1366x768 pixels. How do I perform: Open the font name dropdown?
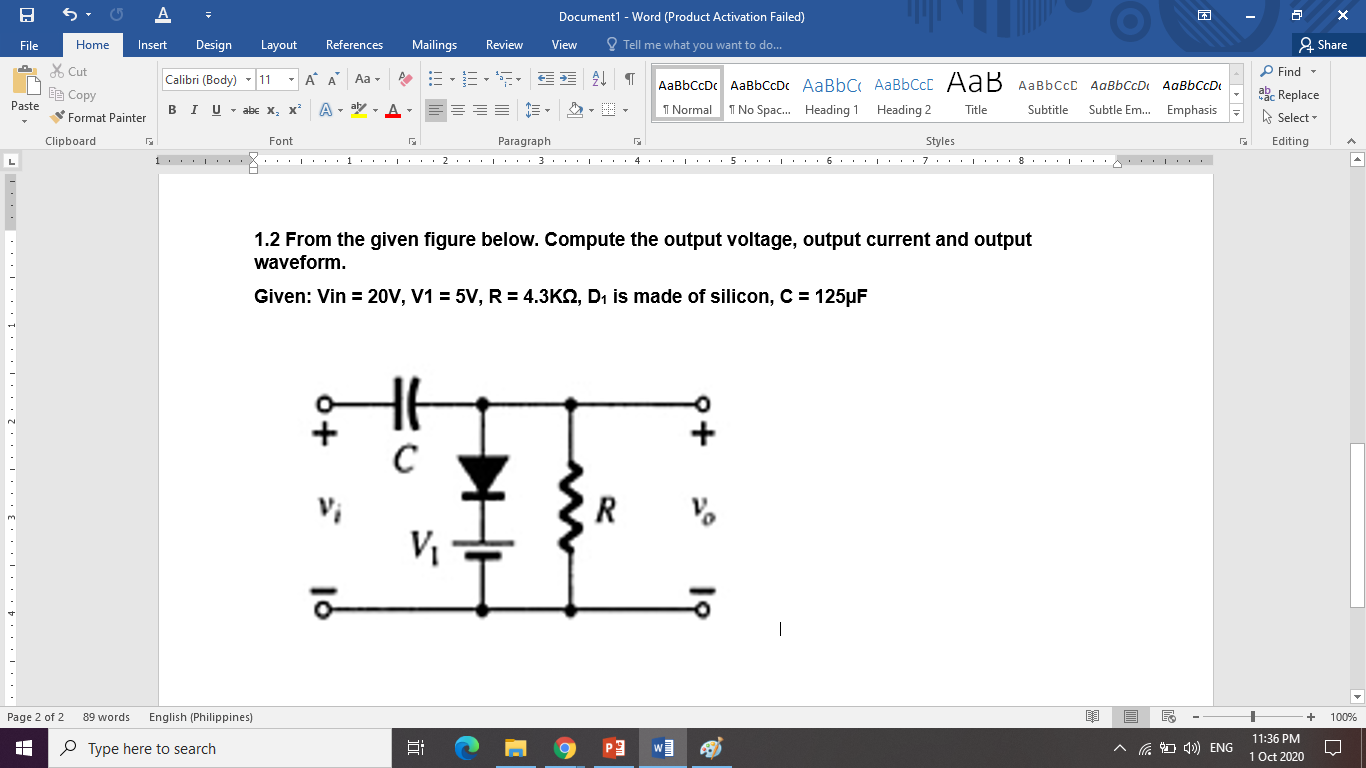249,79
